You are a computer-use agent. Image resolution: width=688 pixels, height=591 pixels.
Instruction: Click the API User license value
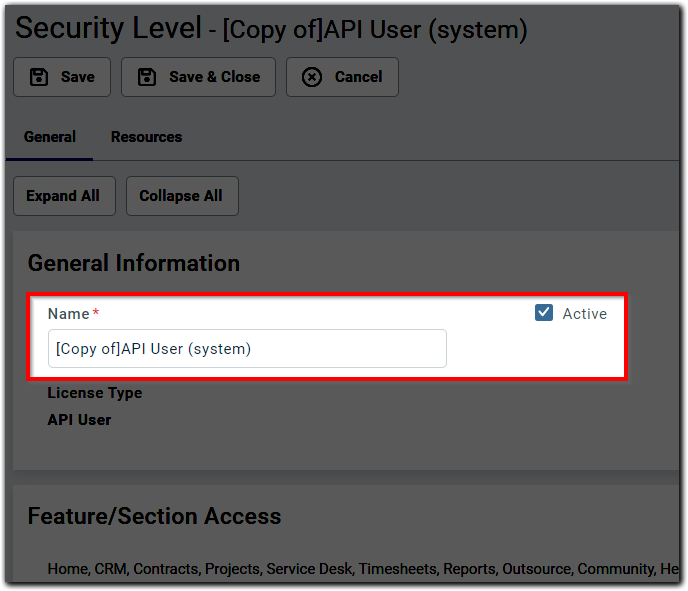[x=79, y=420]
